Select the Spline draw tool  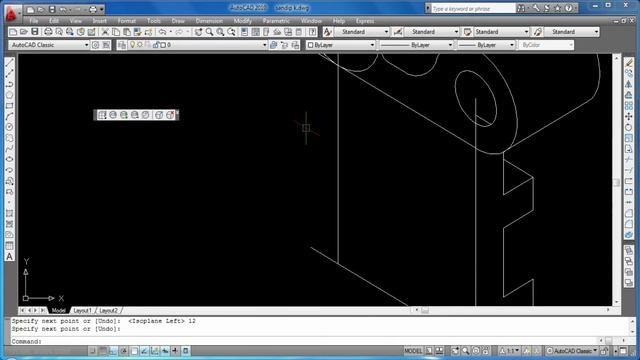point(9,149)
